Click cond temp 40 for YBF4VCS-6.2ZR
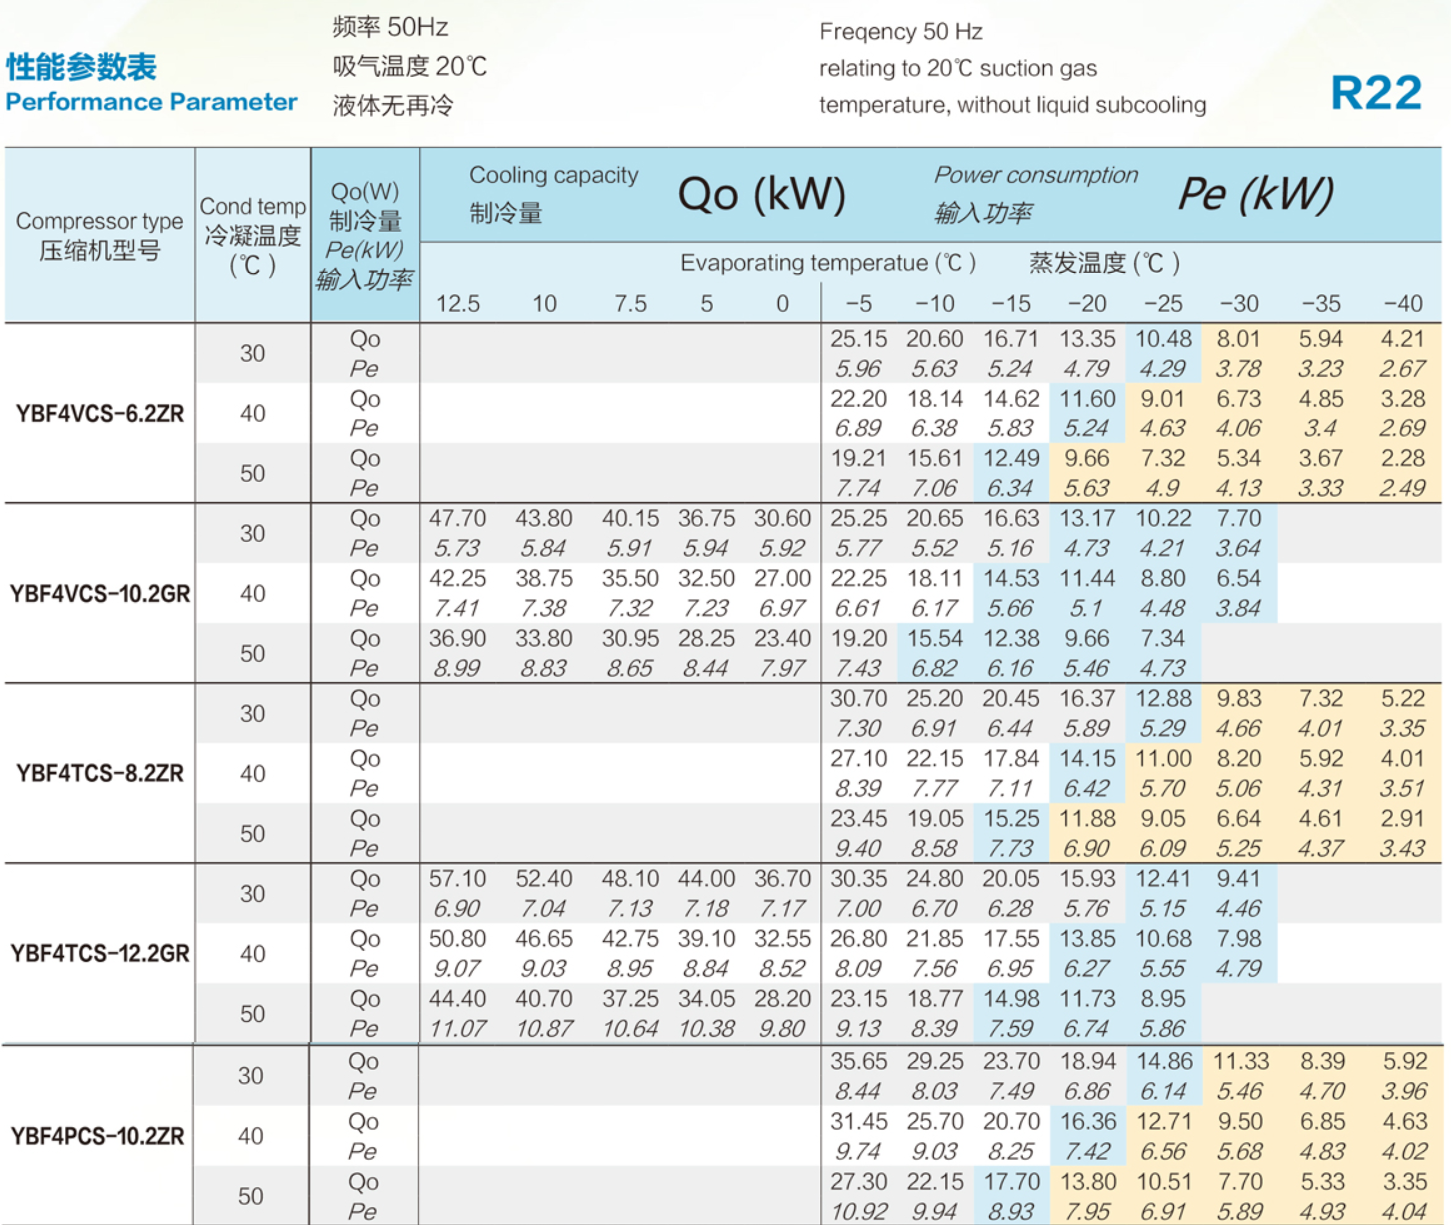Viewport: 1451px width, 1225px height. click(253, 413)
